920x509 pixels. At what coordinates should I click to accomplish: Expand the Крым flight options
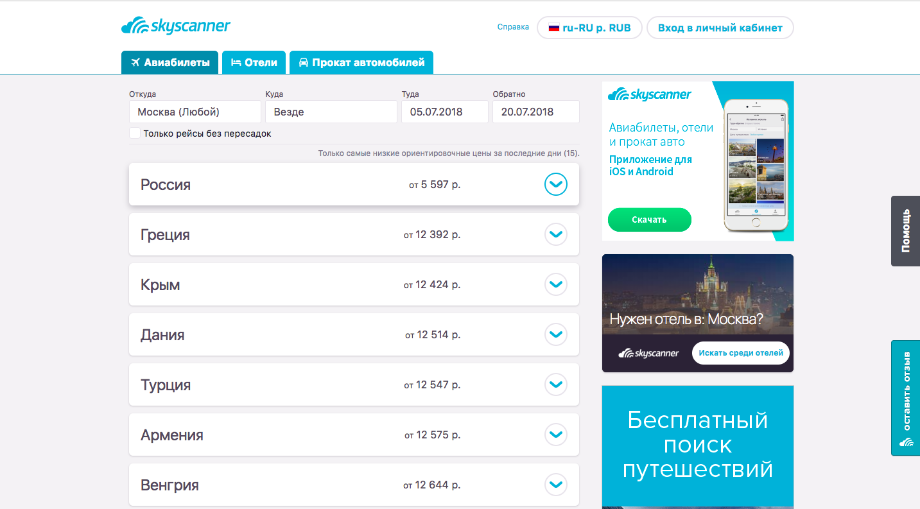pos(556,284)
